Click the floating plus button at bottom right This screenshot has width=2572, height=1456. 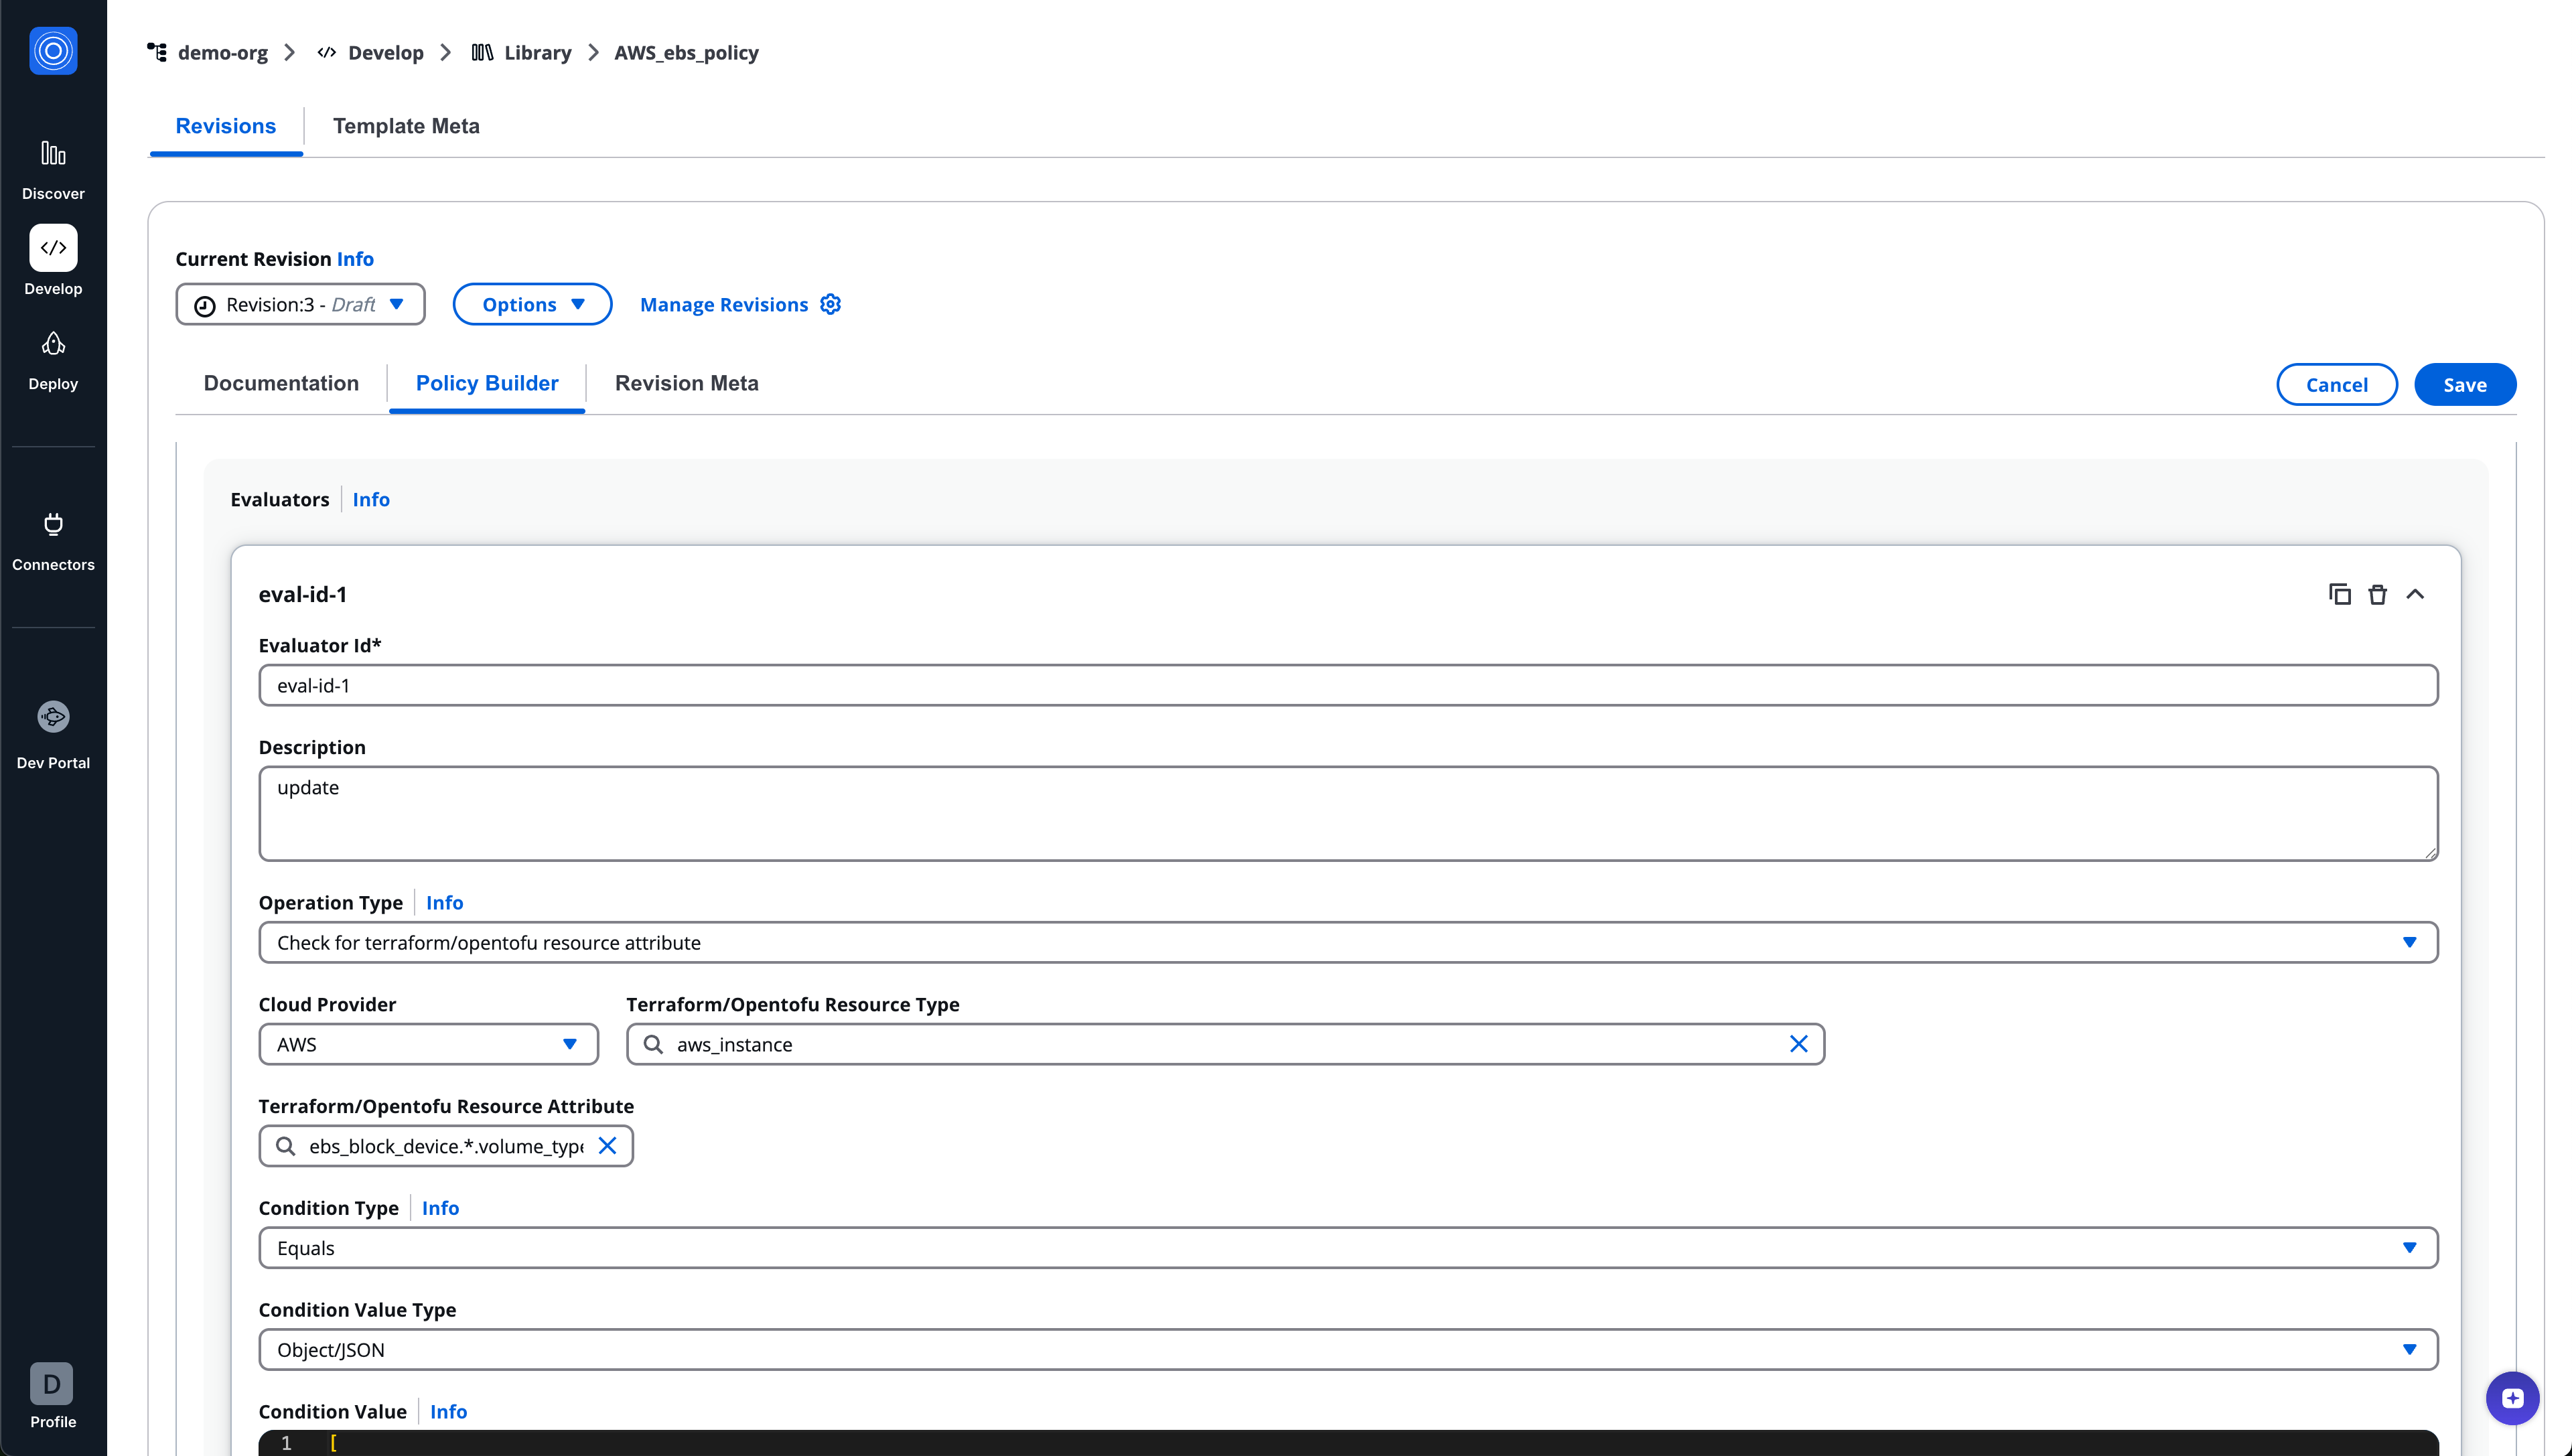point(2512,1398)
